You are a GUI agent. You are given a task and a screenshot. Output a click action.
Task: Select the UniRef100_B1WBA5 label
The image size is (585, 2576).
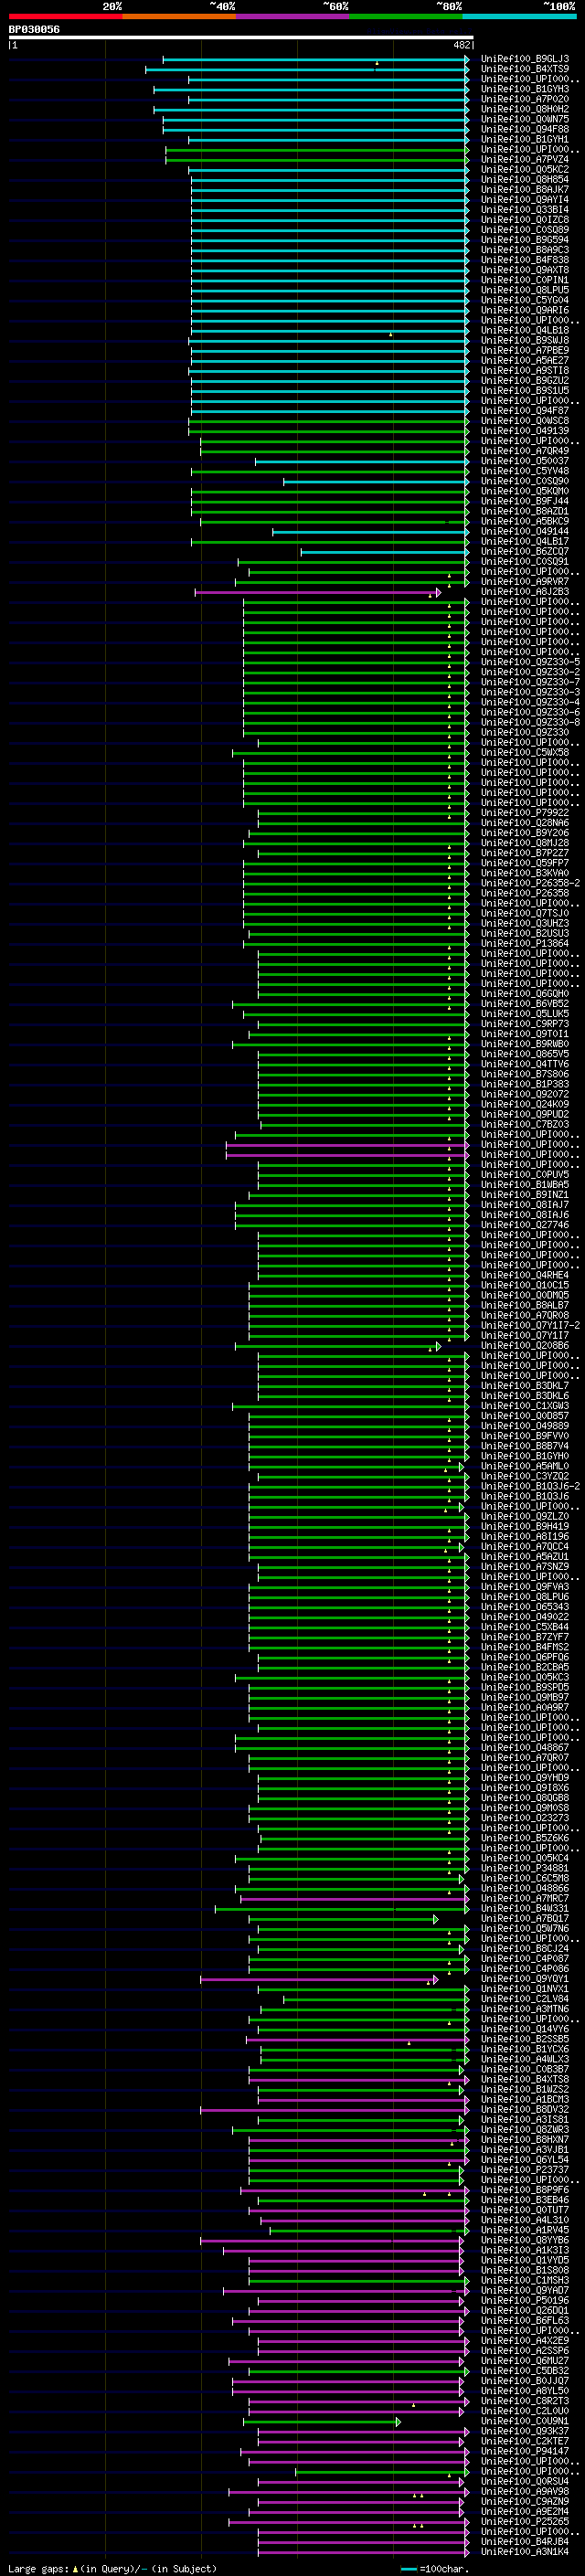(524, 1185)
